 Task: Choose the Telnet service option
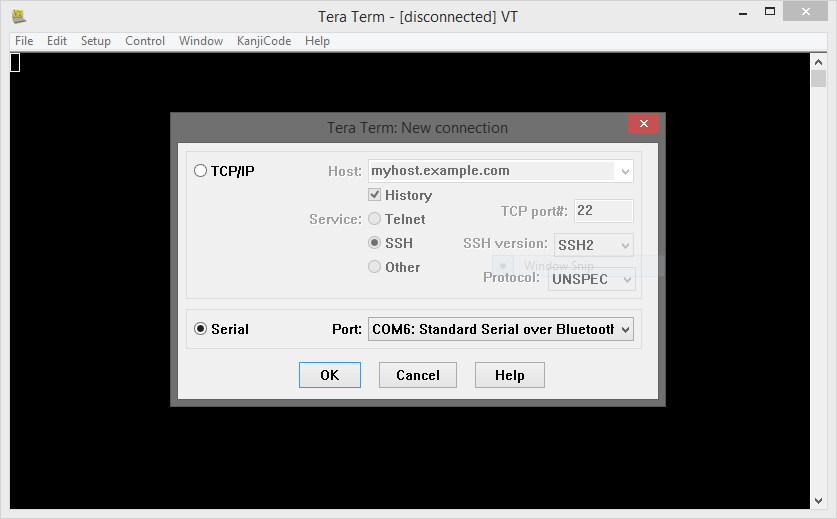click(374, 219)
